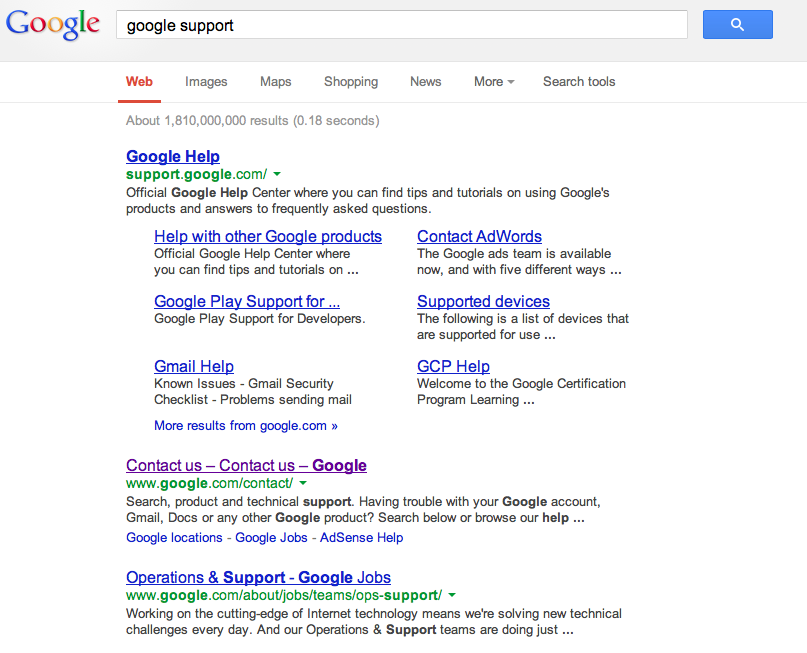Click the Search, product and technical support snippet
Image resolution: width=807 pixels, height=653 pixels.
coord(363,509)
